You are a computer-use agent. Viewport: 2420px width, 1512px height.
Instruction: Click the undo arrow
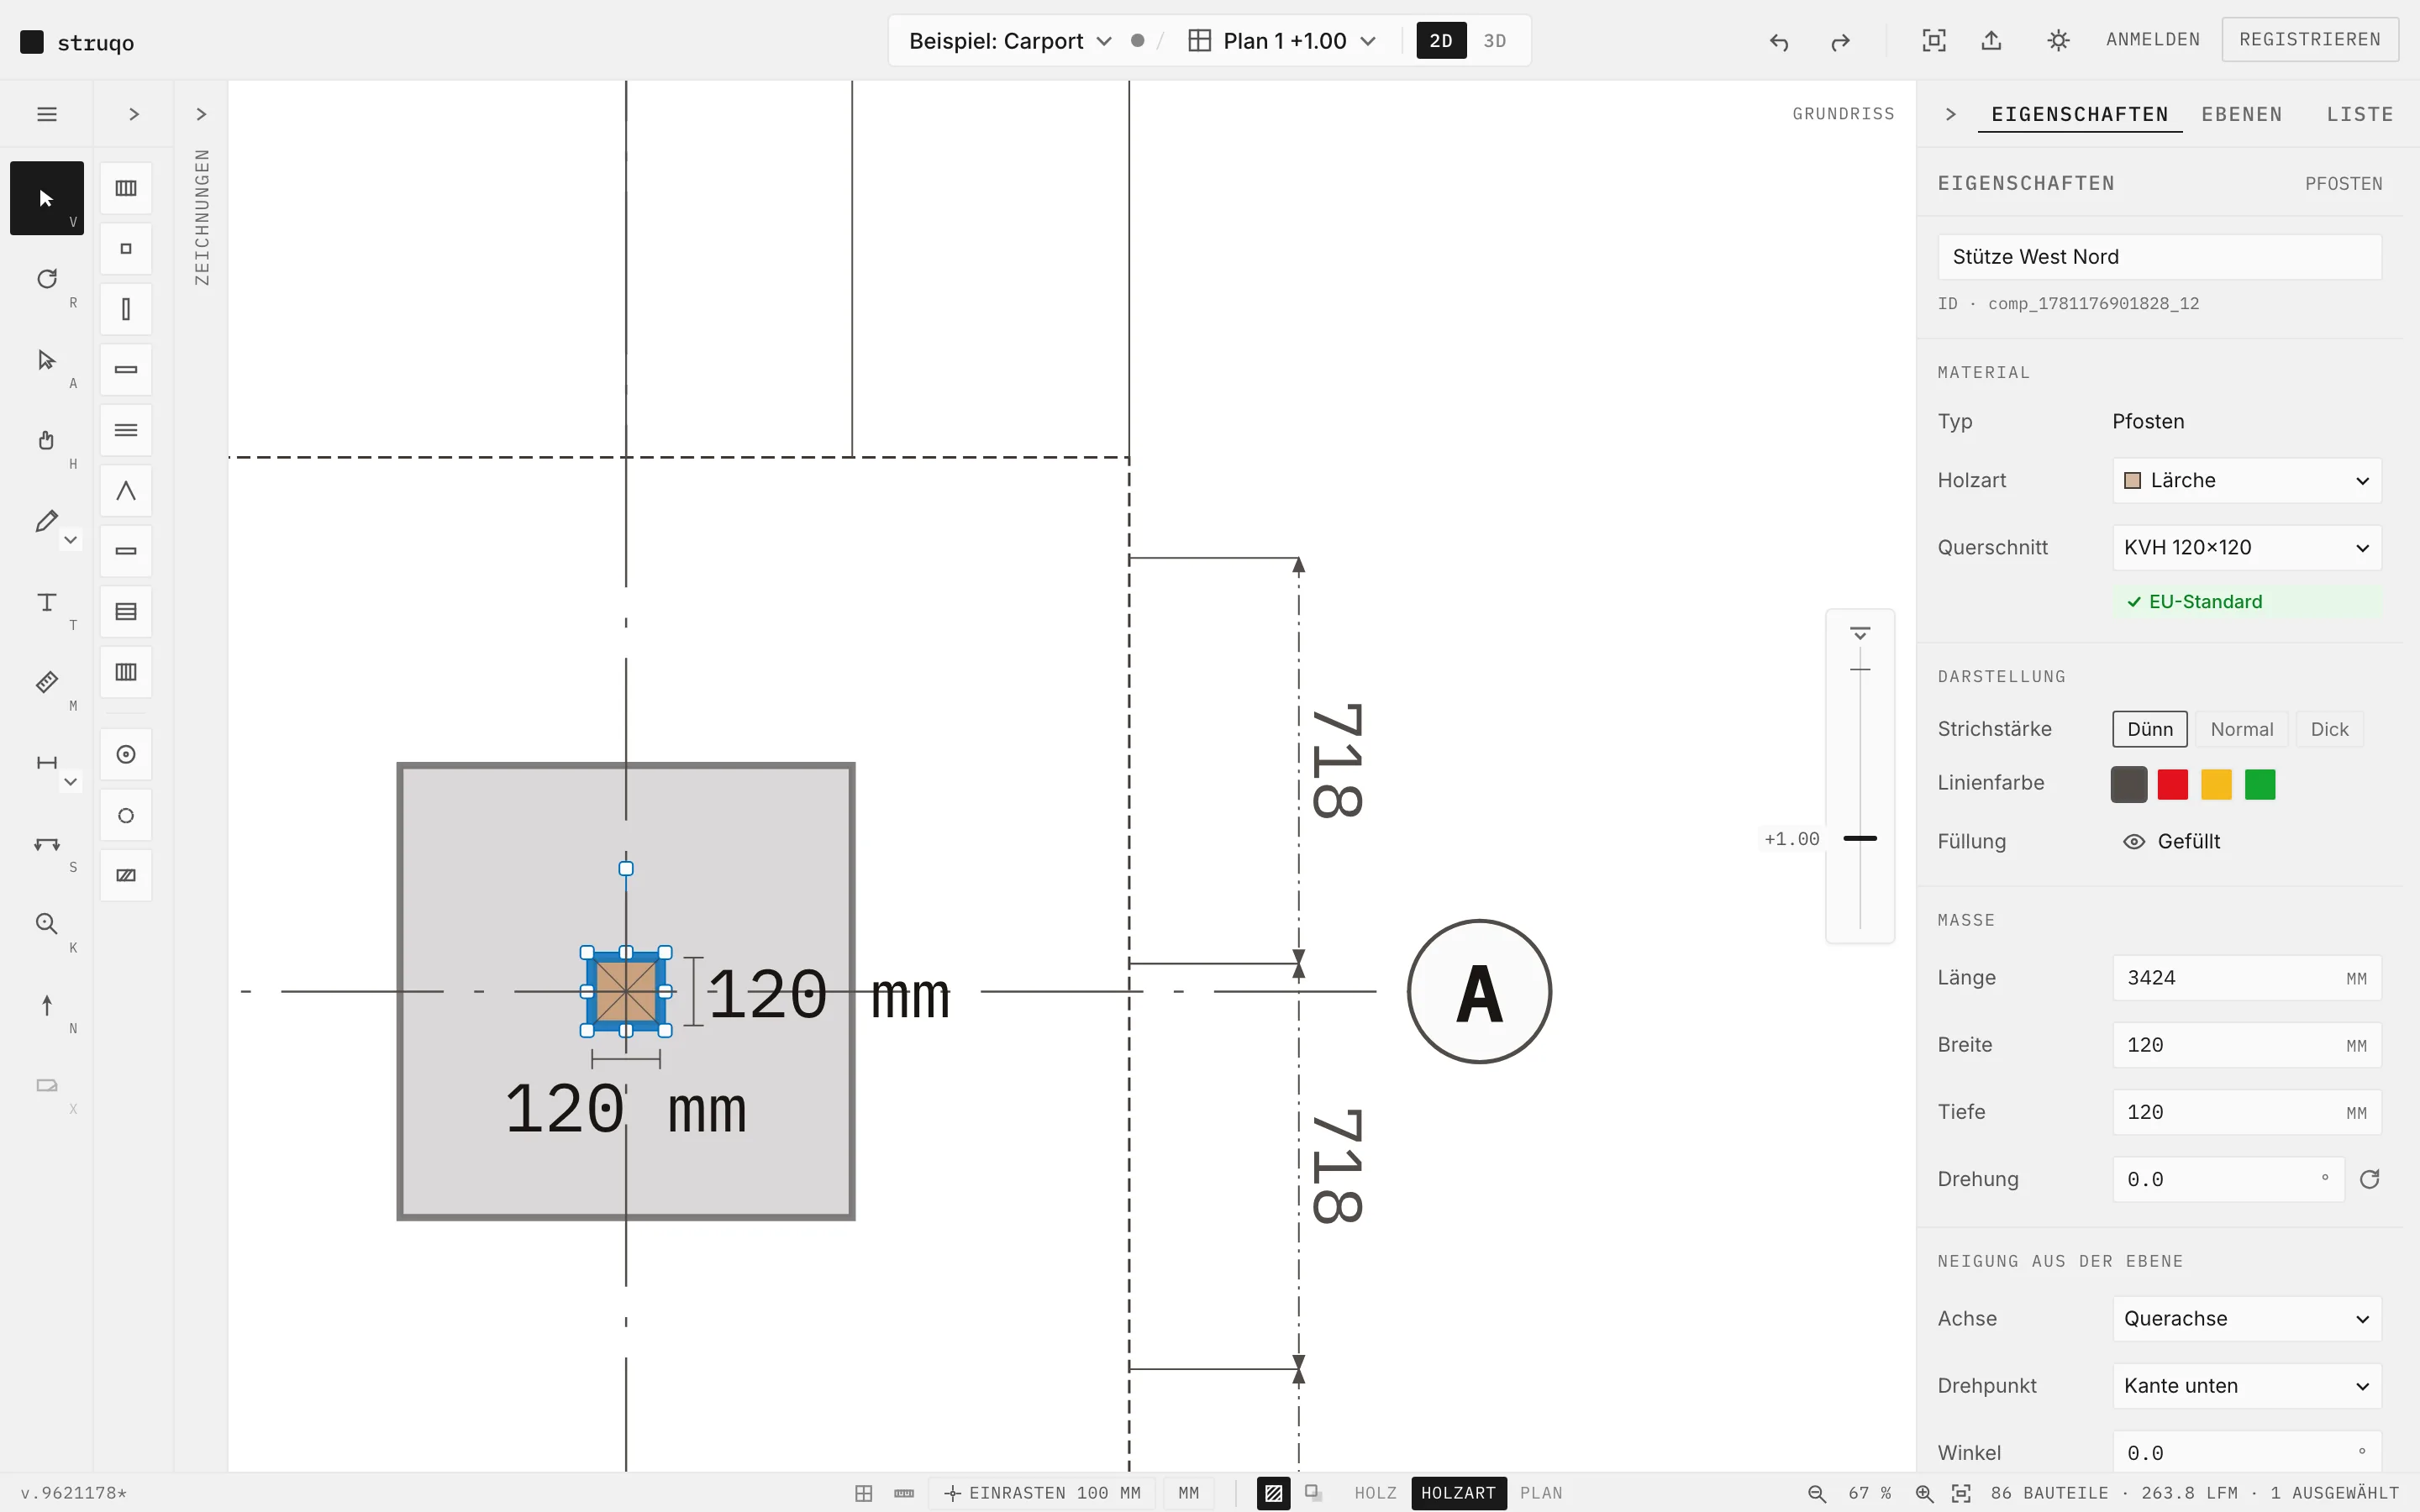tap(1779, 41)
